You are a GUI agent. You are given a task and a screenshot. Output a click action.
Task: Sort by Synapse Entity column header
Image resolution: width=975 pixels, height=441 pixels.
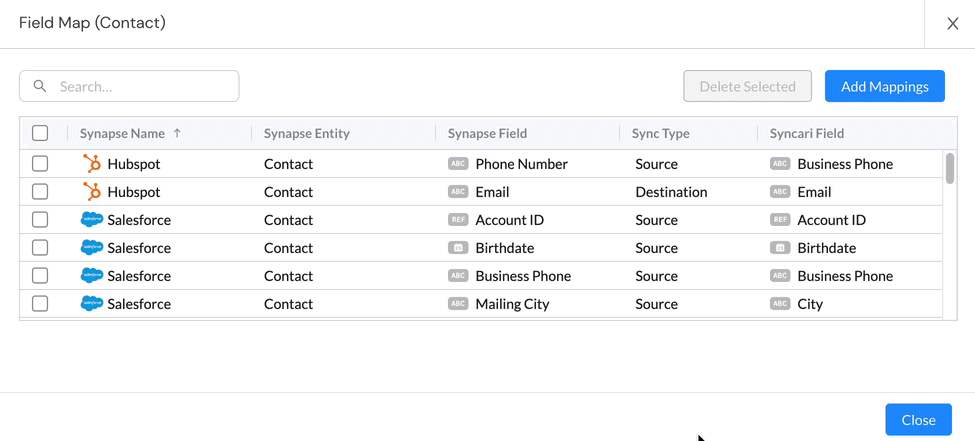coord(307,133)
